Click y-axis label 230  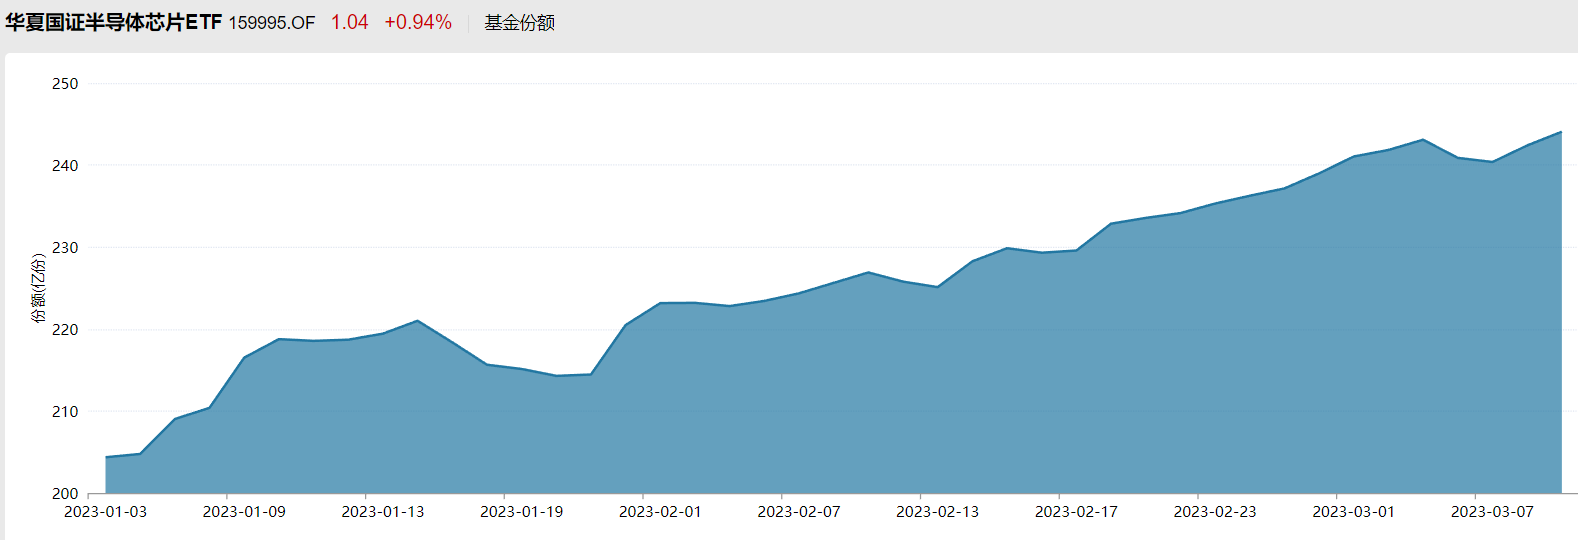tap(65, 248)
